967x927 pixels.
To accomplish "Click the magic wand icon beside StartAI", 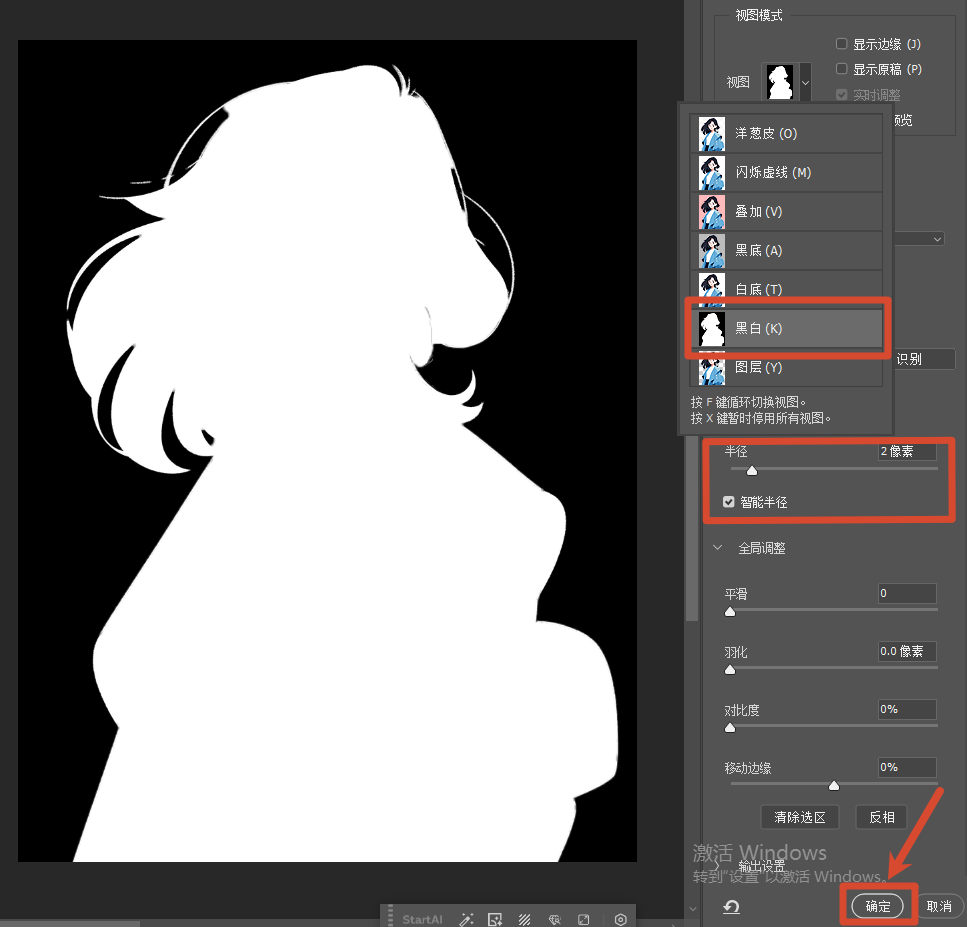I will (466, 919).
